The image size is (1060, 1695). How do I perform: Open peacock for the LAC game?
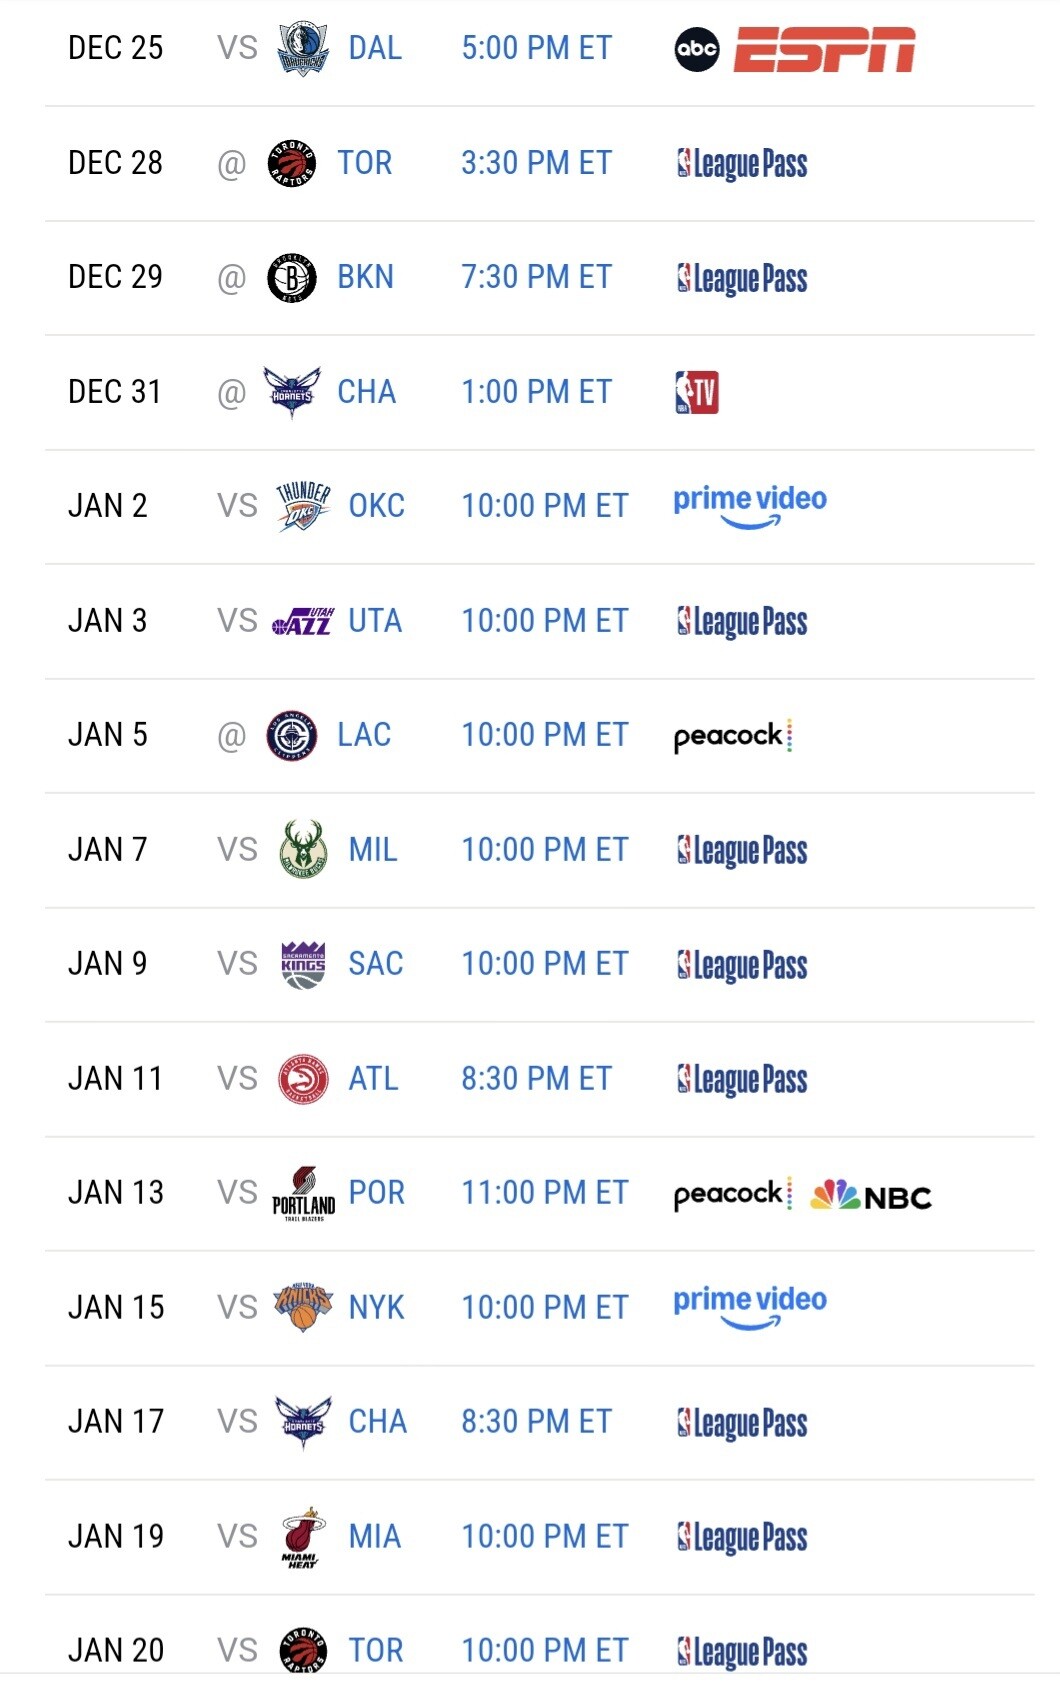pos(733,736)
